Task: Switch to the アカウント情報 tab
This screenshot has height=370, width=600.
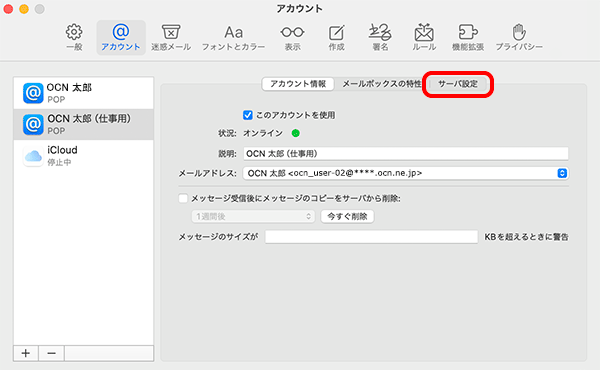Action: tap(298, 84)
